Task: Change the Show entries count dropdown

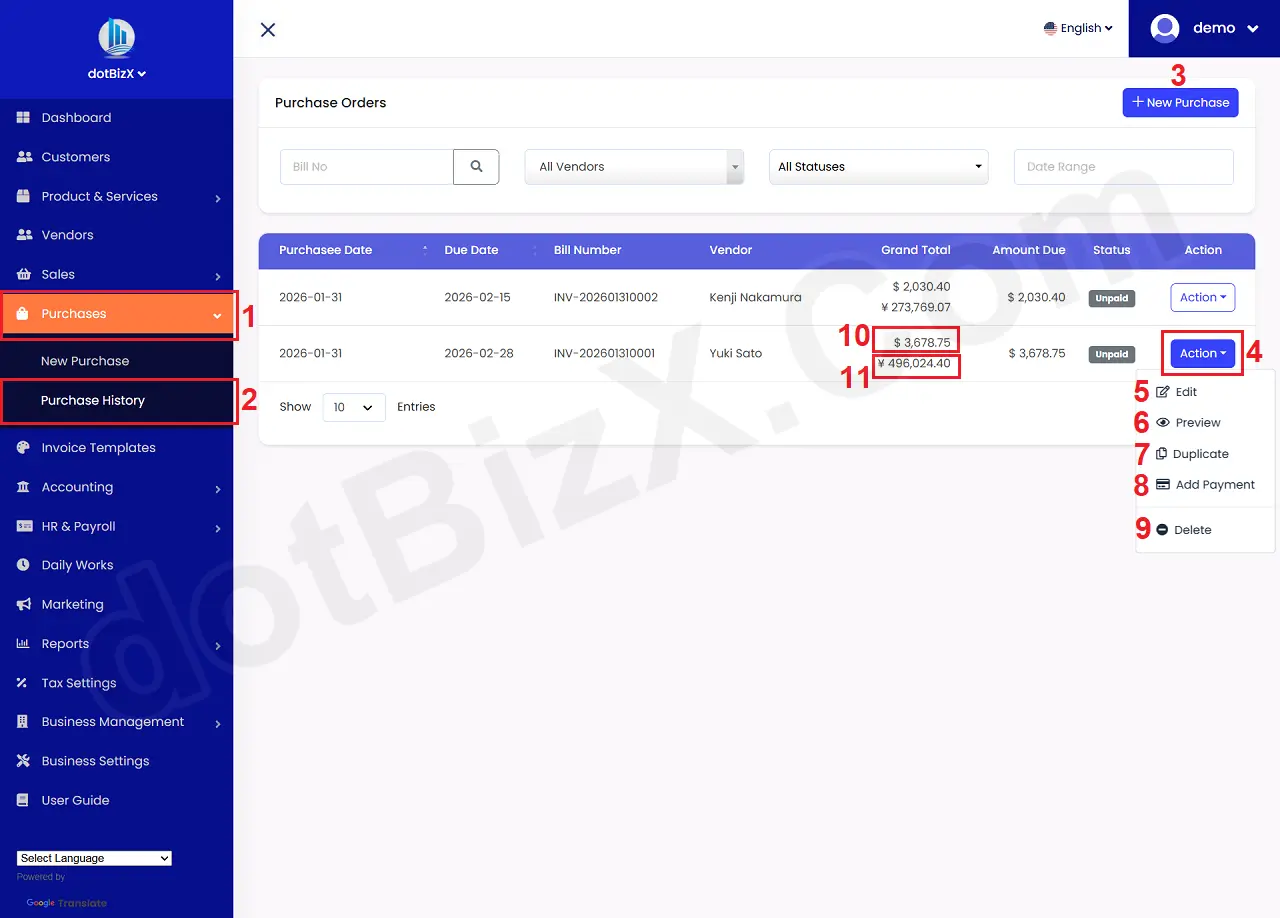Action: 353,407
